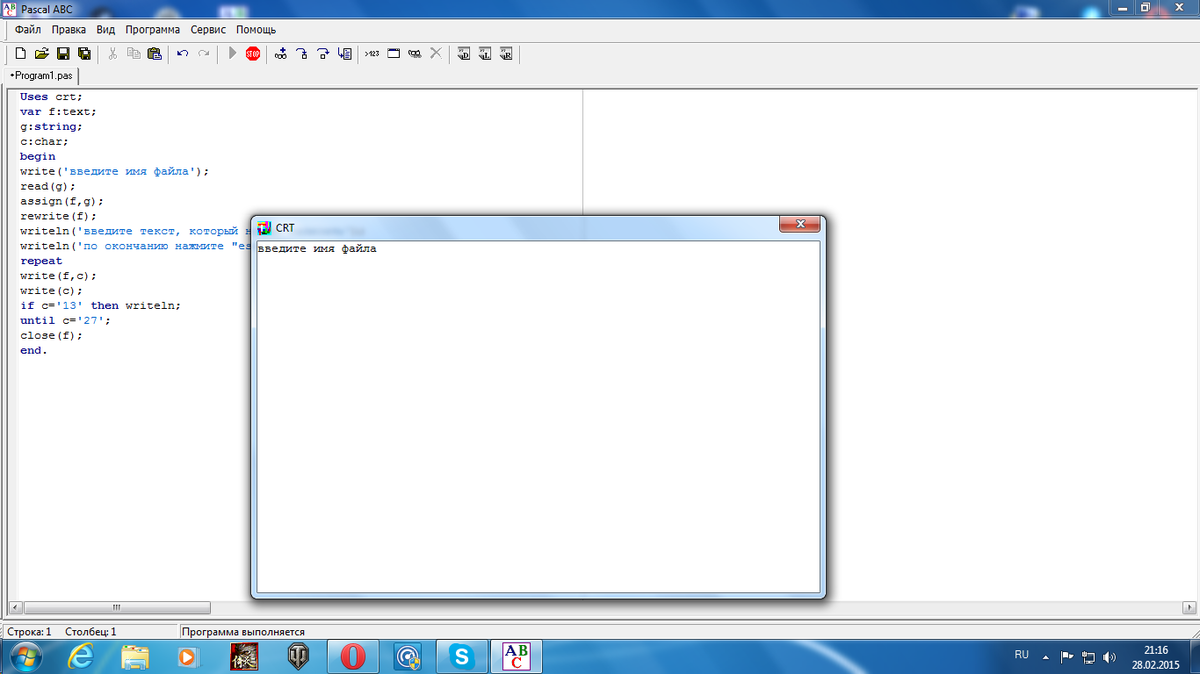This screenshot has width=1200, height=674.
Task: Click the toolbar window icon marked L
Action: click(485, 53)
